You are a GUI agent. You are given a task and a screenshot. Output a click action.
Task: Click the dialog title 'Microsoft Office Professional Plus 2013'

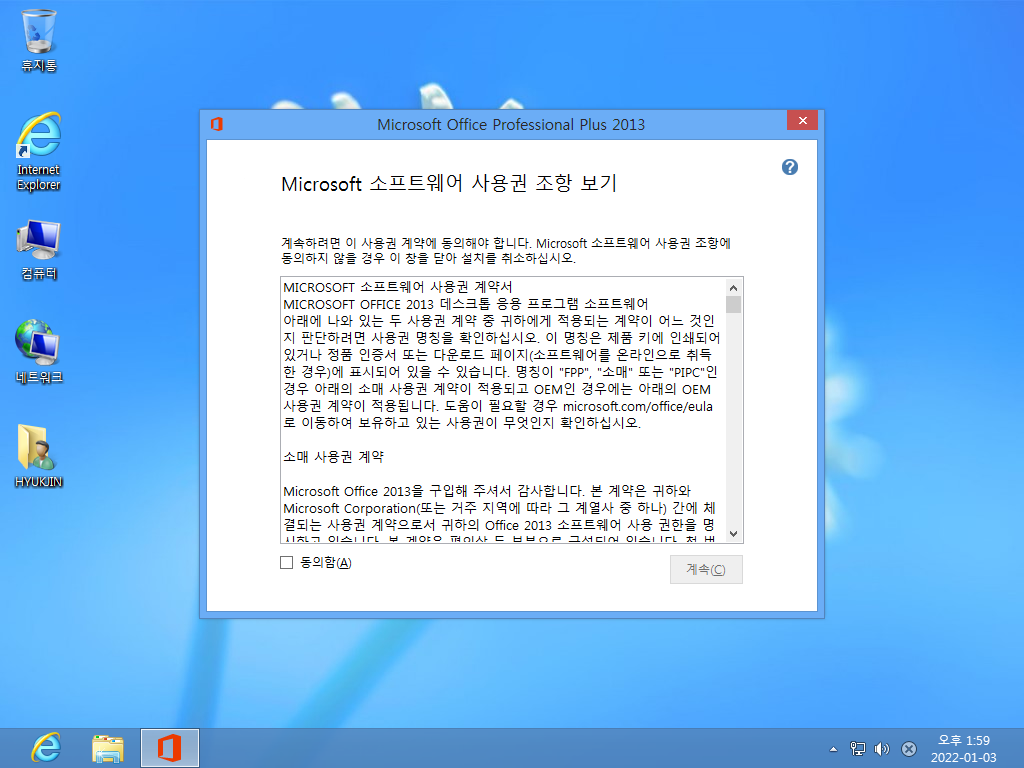tap(511, 124)
